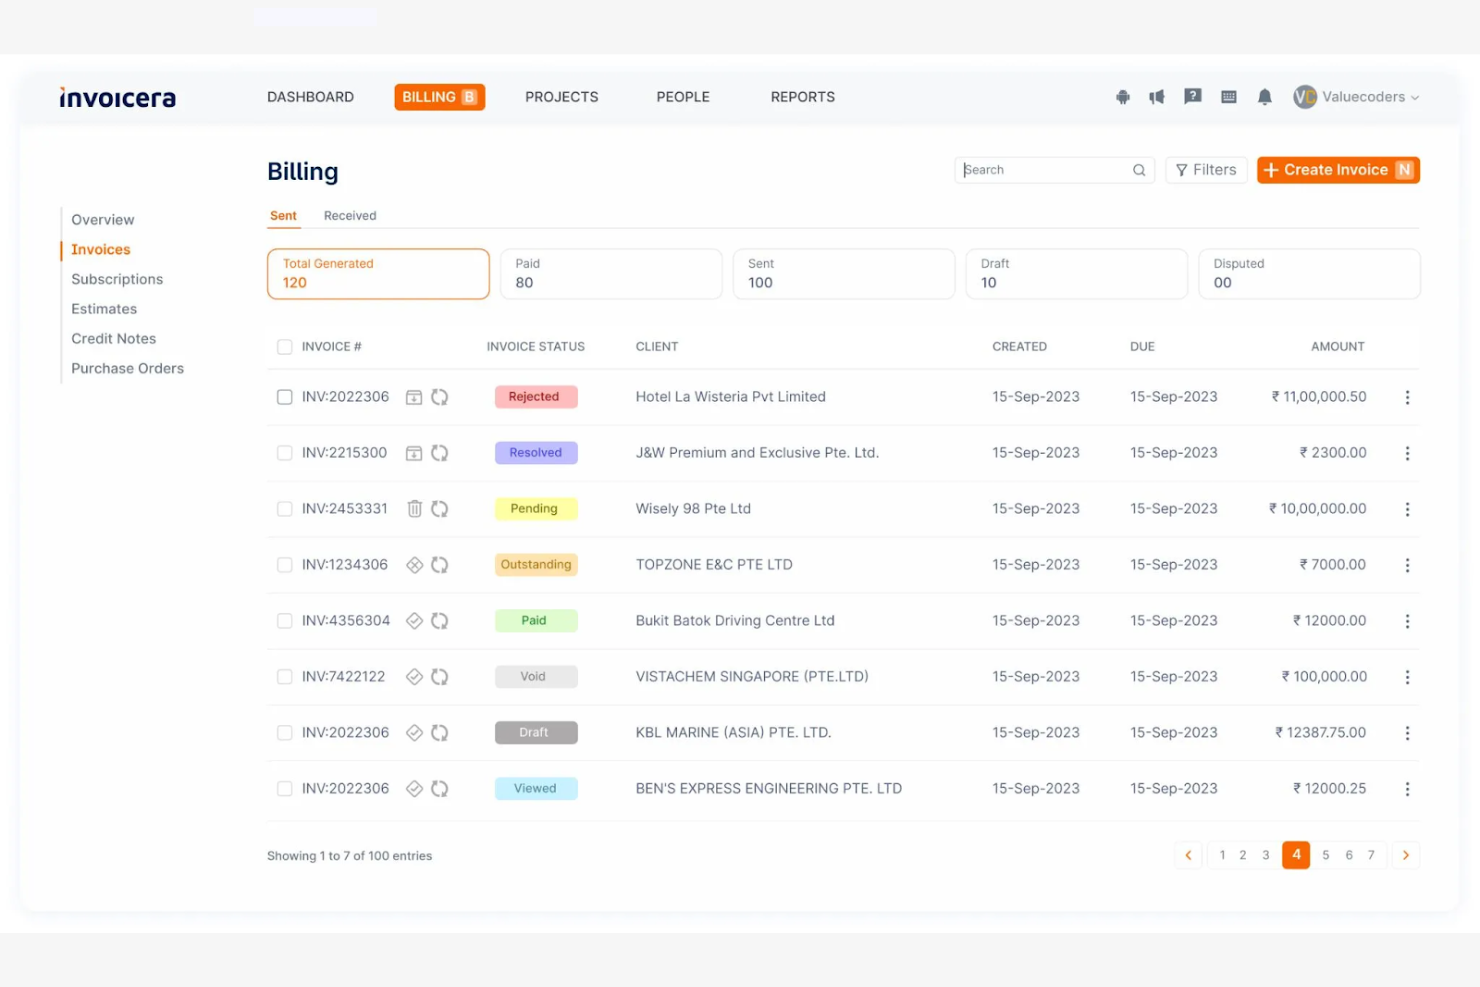Screen dimensions: 1480x987
Task: Open the Reports menu in the navigation bar
Action: click(x=802, y=97)
